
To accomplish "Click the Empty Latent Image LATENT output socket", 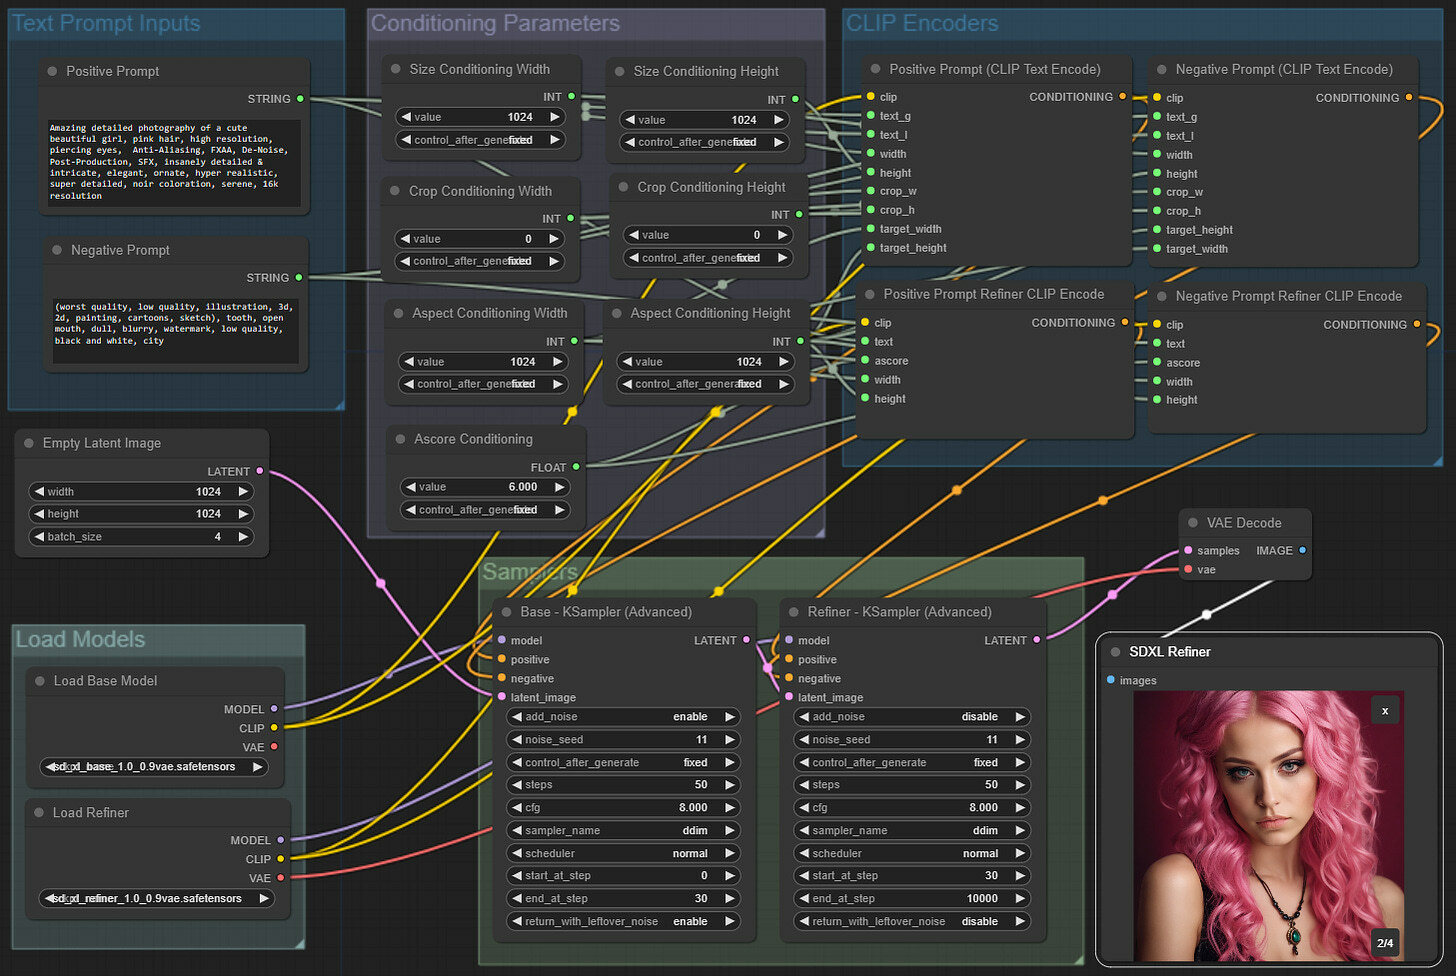I will pyautogui.click(x=260, y=471).
